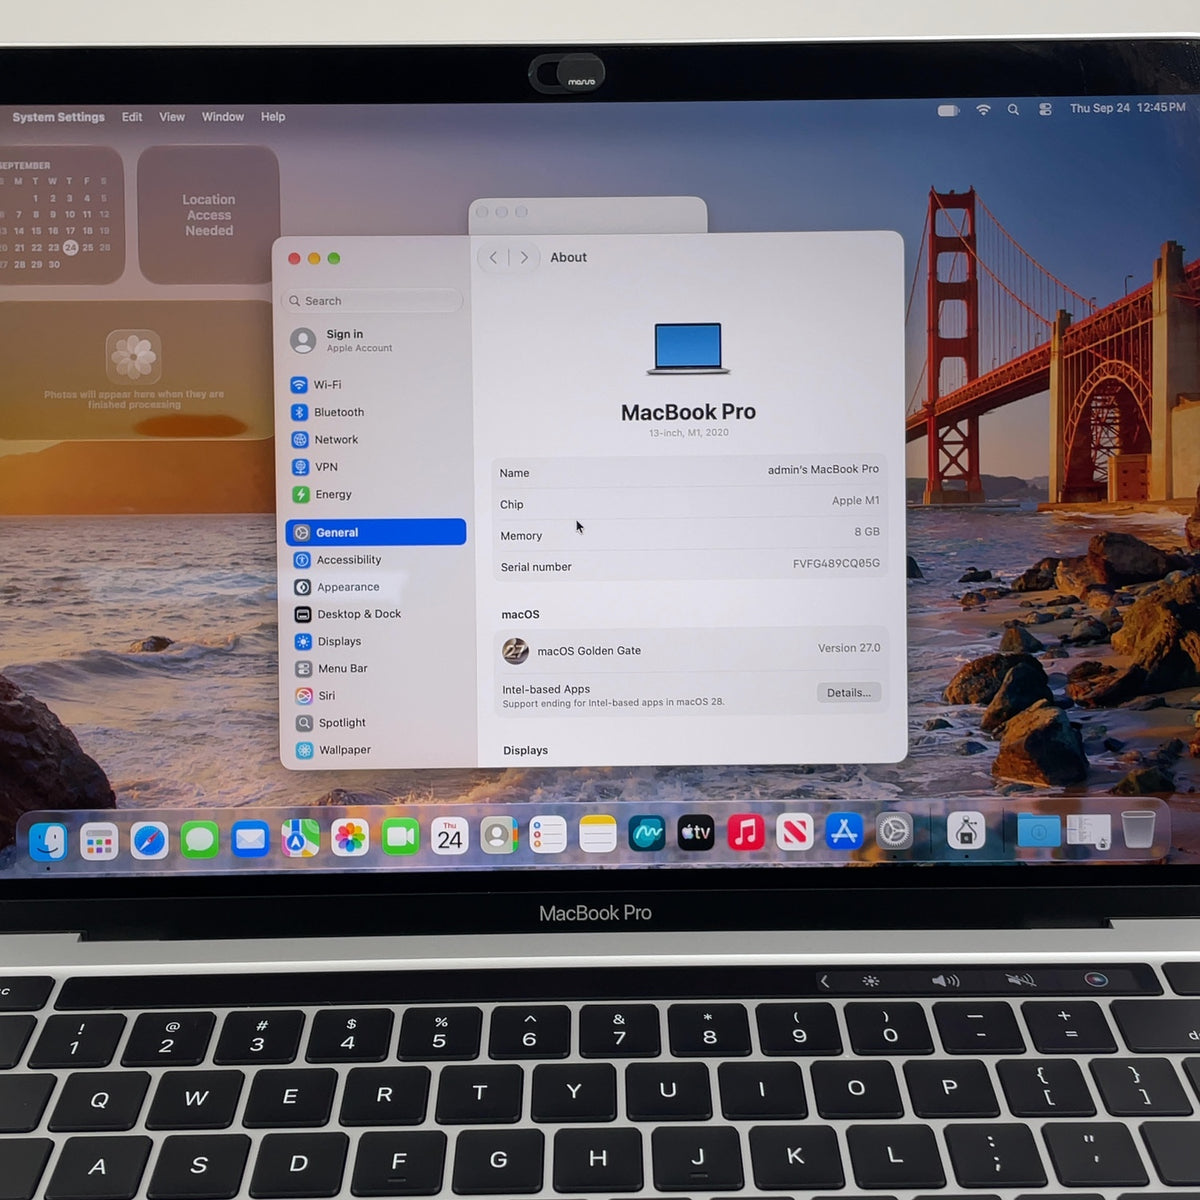Launch Reminders from the Dock
Viewport: 1200px width, 1200px height.
(547, 834)
